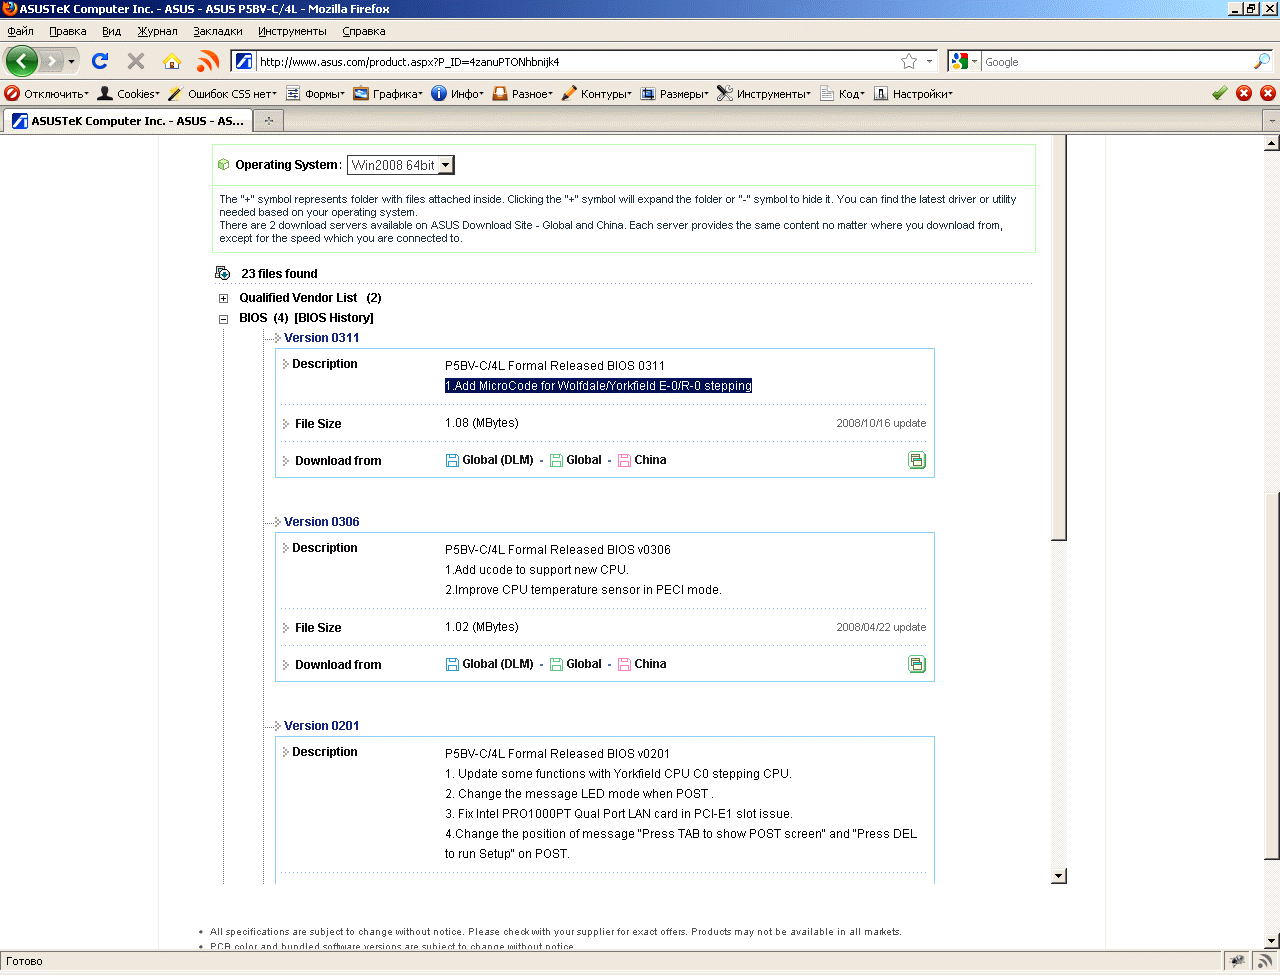Open Version 0306 mirror list icon

click(x=917, y=664)
